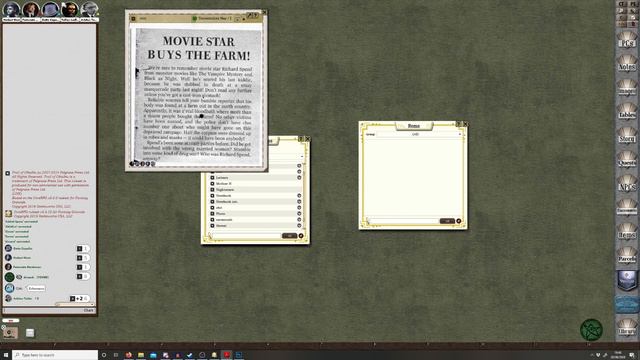Open the Quests sidebar button

click(627, 160)
